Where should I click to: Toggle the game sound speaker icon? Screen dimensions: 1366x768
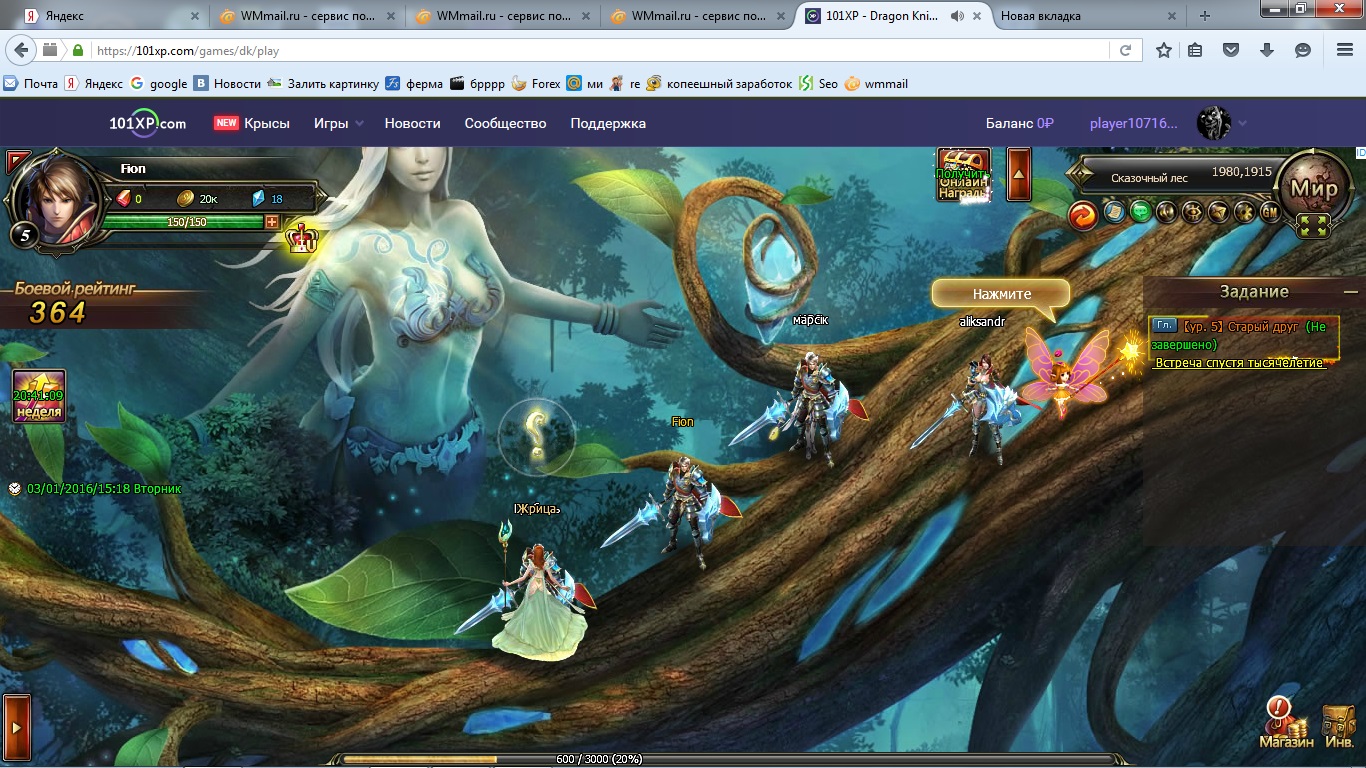(1166, 212)
